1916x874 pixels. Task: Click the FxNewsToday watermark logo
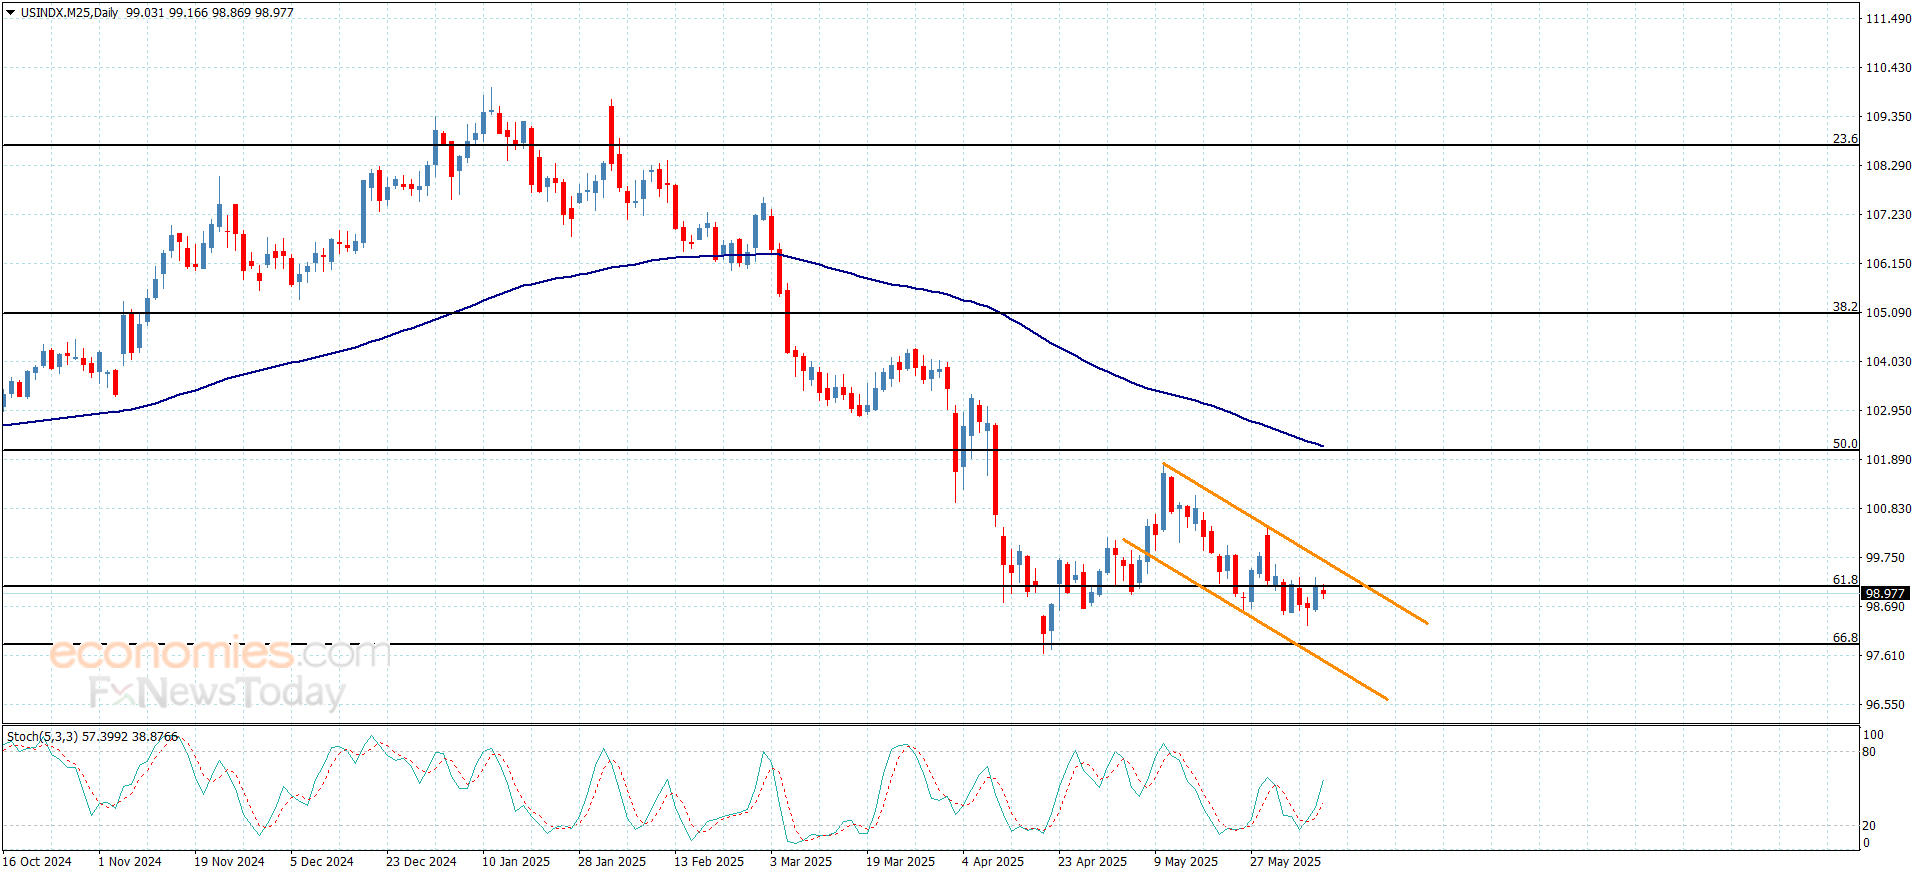[217, 692]
